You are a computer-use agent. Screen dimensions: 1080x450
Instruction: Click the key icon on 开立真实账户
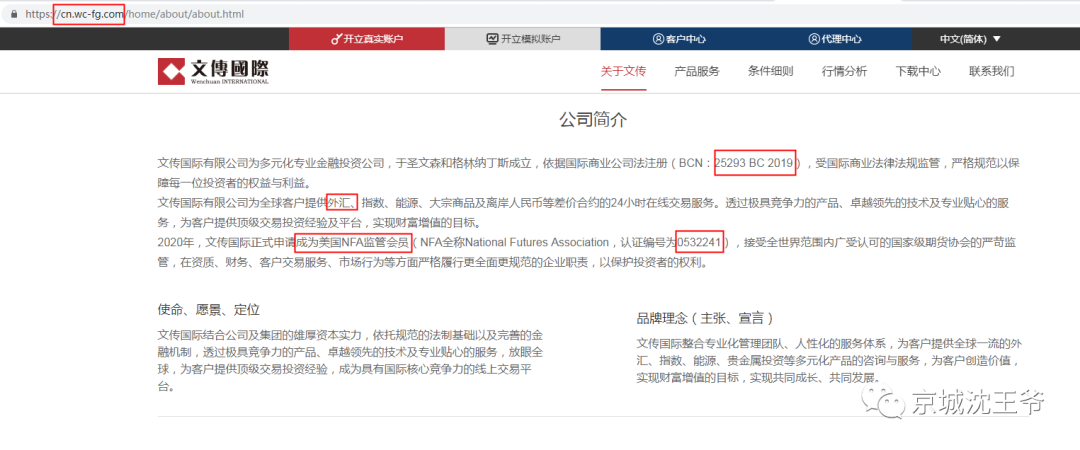(336, 39)
